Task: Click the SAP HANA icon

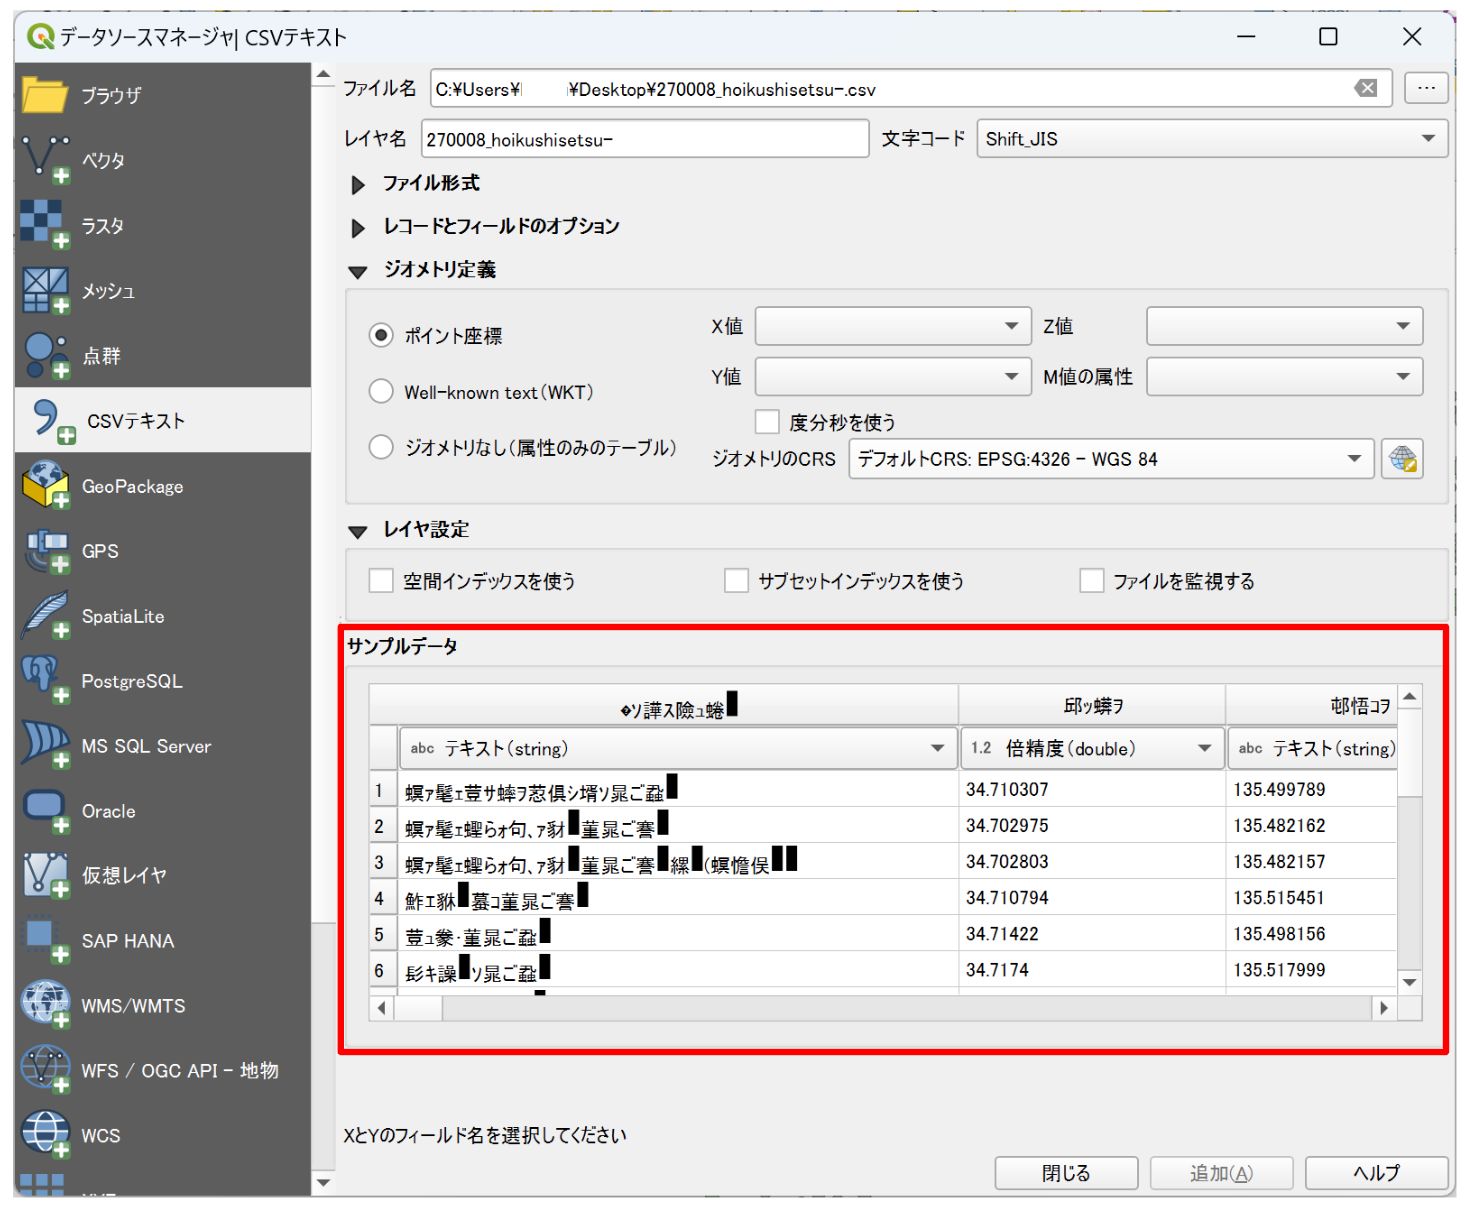Action: (x=45, y=941)
